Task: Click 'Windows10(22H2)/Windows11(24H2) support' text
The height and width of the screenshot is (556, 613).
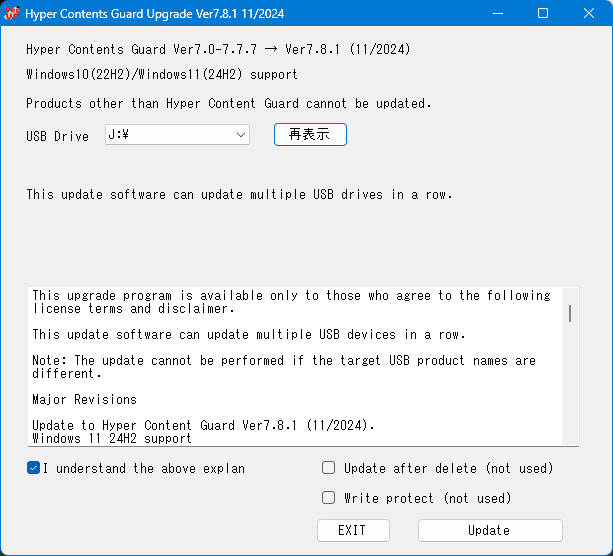Action: pos(162,74)
